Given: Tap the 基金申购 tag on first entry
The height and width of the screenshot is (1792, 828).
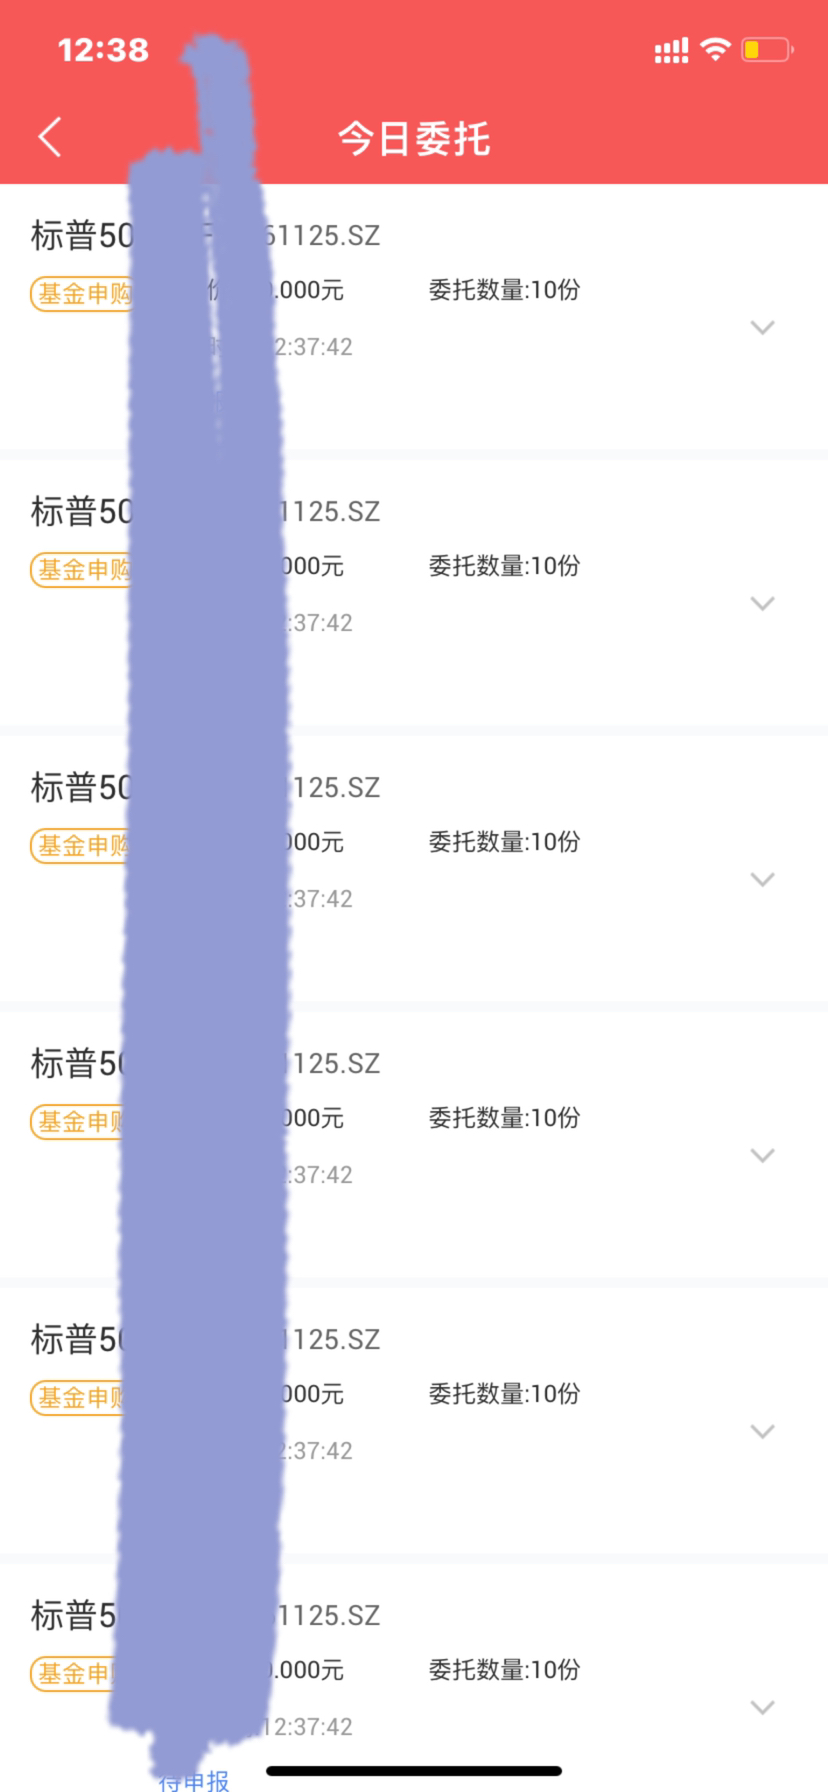Looking at the screenshot, I should click(82, 294).
